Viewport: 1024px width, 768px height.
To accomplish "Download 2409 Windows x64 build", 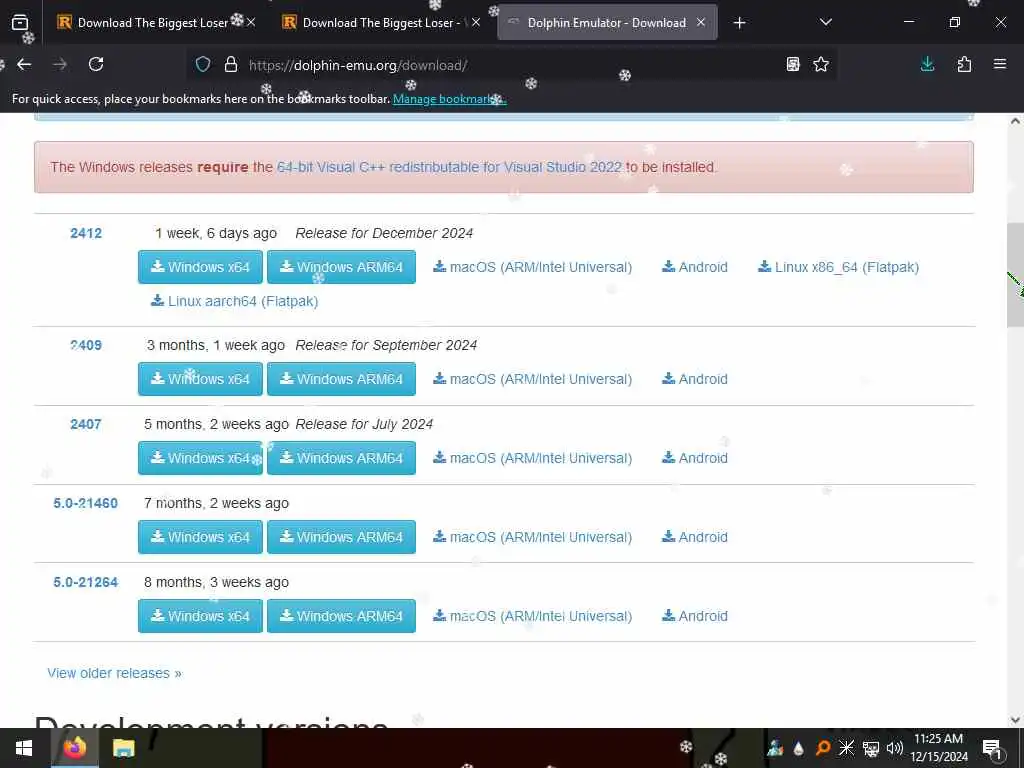I will [200, 379].
